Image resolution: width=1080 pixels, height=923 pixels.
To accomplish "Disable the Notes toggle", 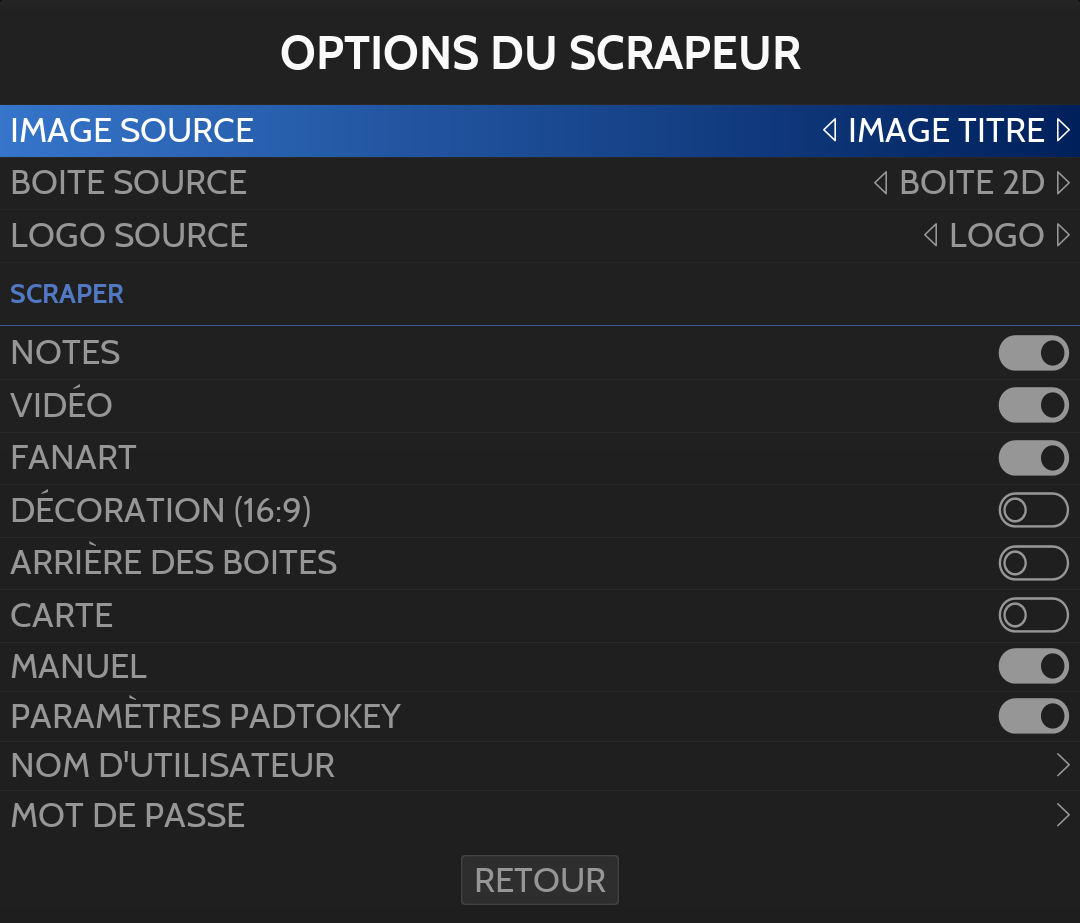I will point(1033,353).
